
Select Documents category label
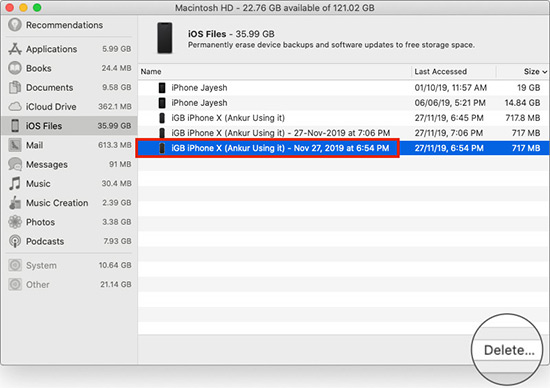point(49,87)
